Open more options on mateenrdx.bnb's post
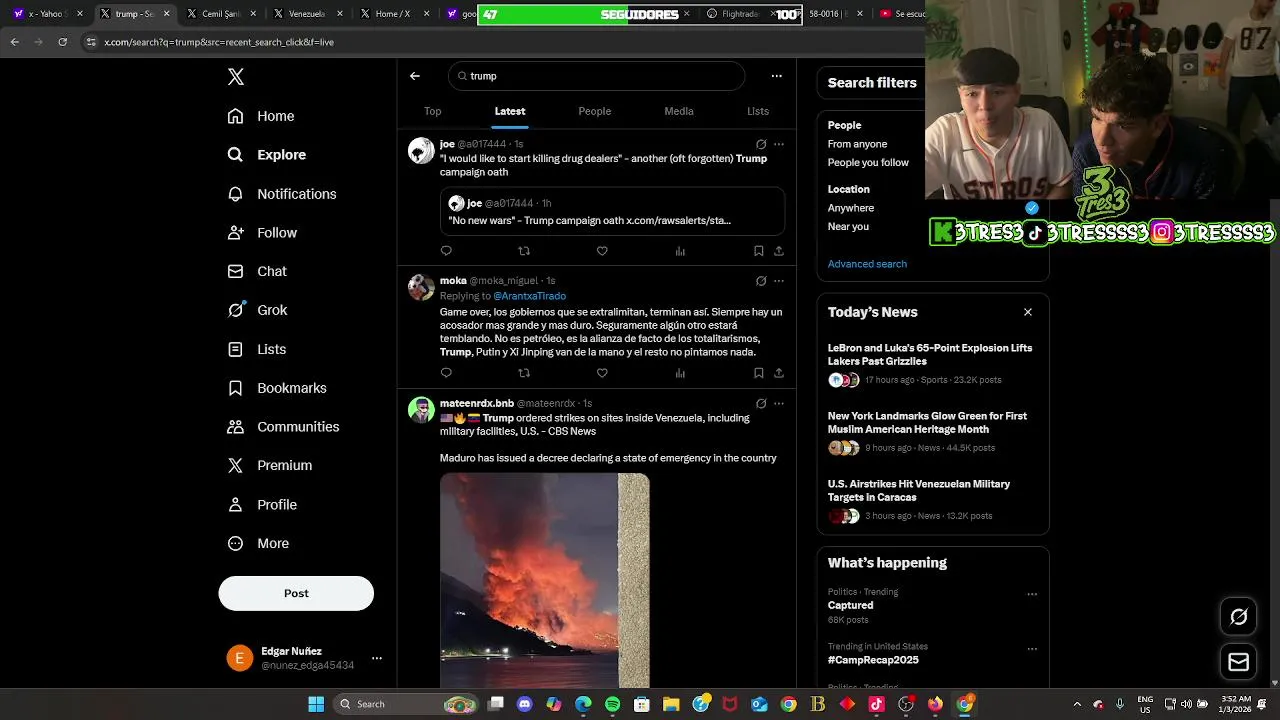Viewport: 1280px width, 720px height. point(779,404)
